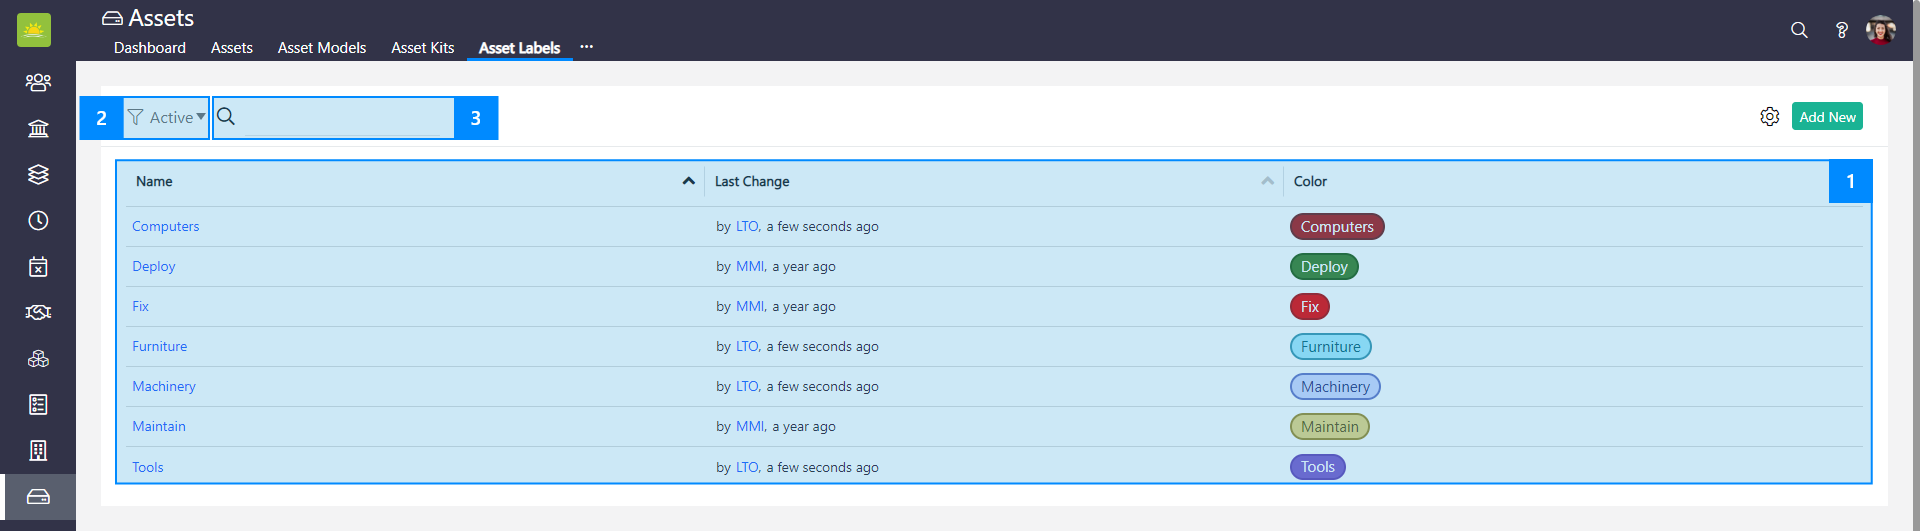Open global search magnifier in top bar
1920x531 pixels.
click(x=1799, y=30)
